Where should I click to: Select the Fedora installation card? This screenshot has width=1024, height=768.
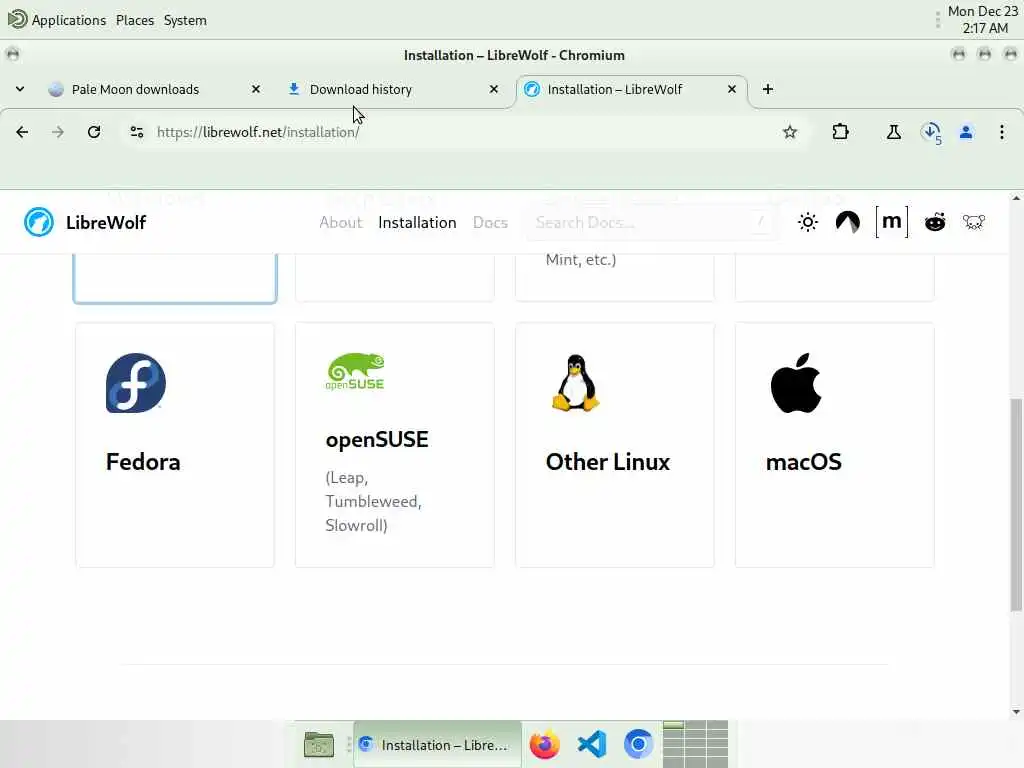(175, 445)
